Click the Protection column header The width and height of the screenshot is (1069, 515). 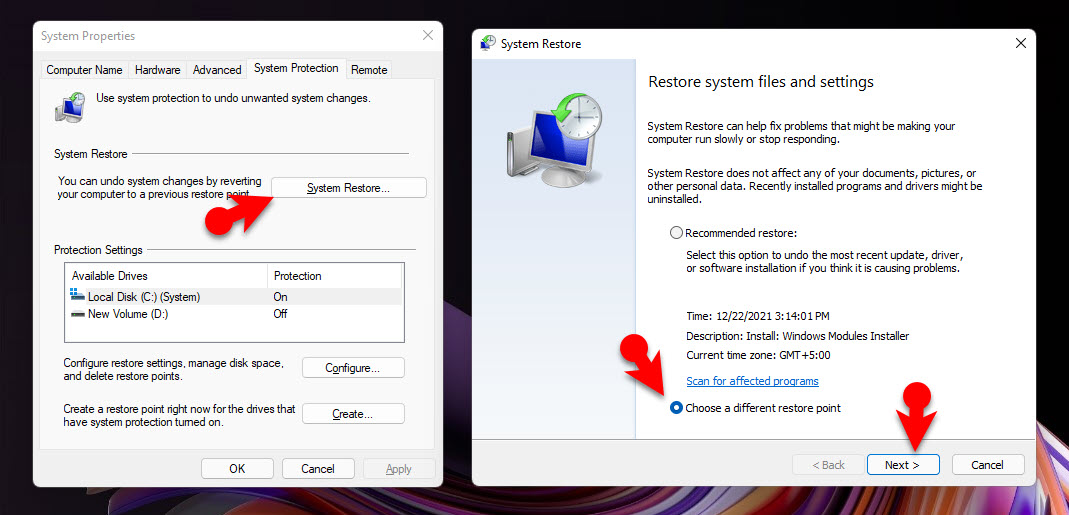coord(334,276)
